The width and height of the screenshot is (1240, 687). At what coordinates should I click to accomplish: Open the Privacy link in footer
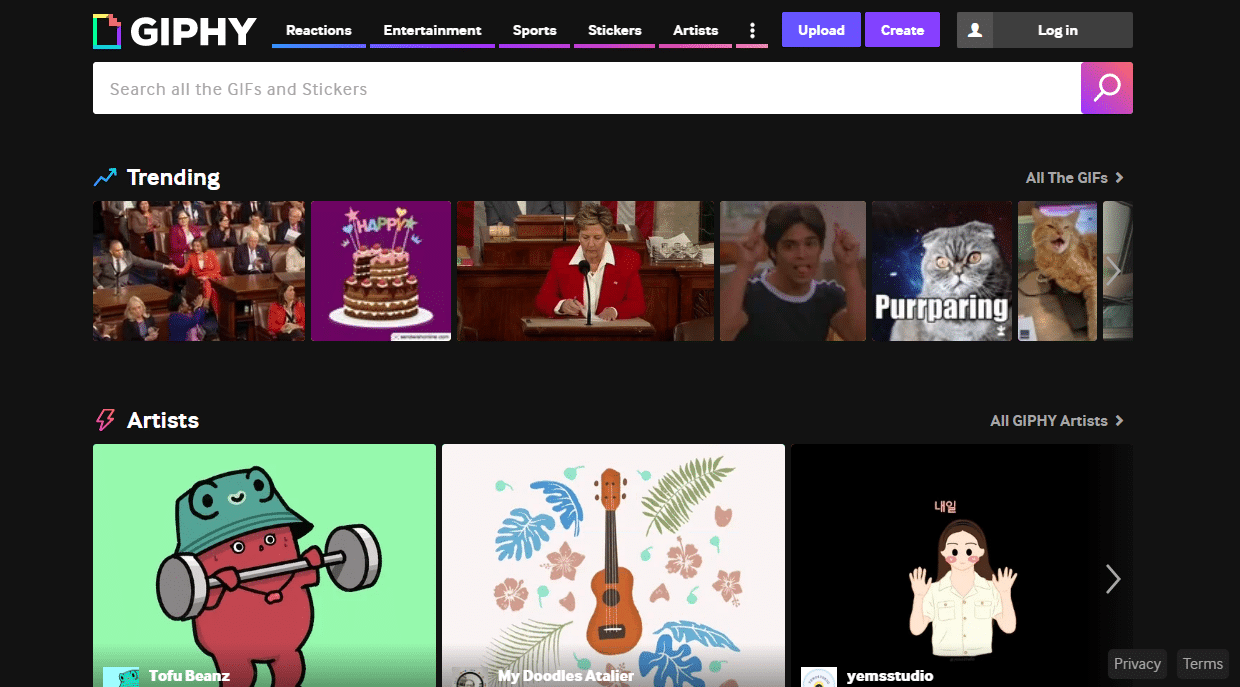point(1137,664)
